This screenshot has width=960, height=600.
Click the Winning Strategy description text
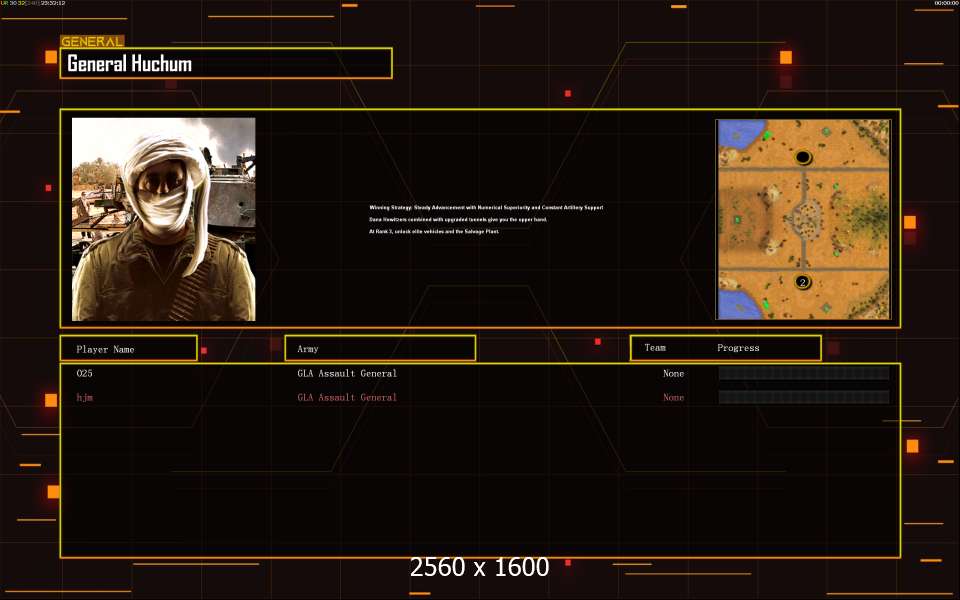click(486, 207)
